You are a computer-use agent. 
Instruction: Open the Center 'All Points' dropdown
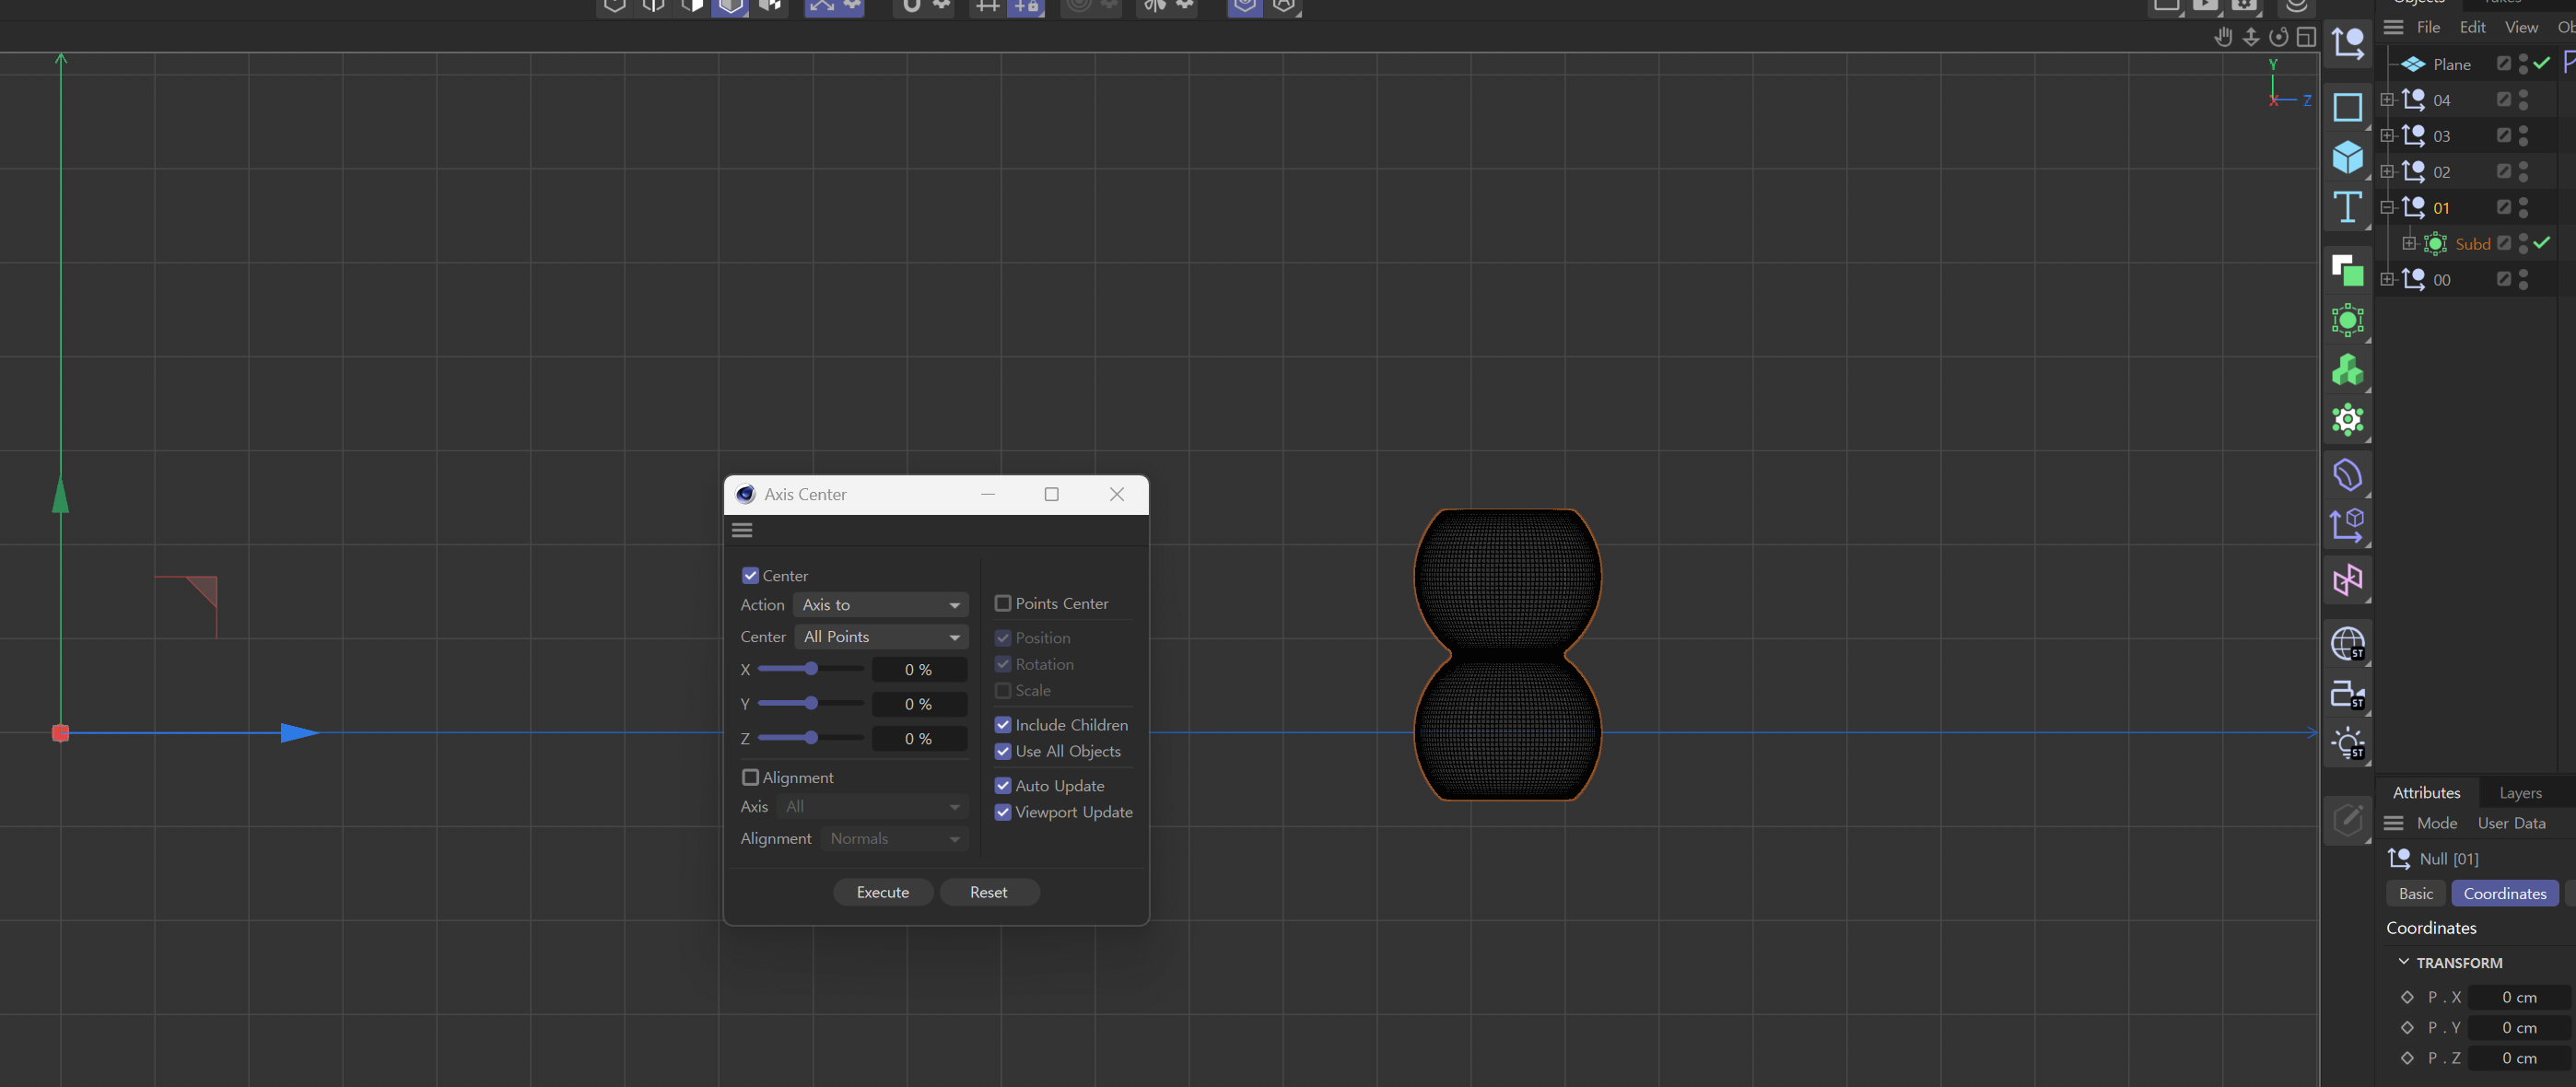(x=880, y=637)
